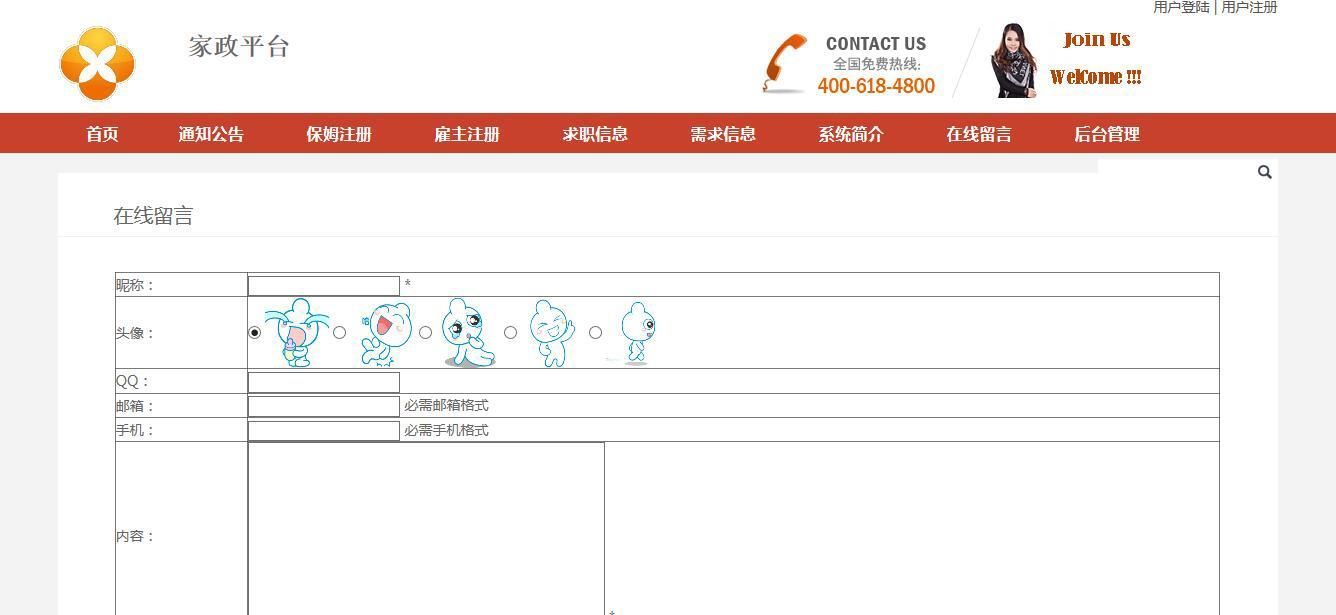The height and width of the screenshot is (615, 1336).
Task: Click the sitting big-eyed avatar image
Action: pyautogui.click(x=468, y=332)
